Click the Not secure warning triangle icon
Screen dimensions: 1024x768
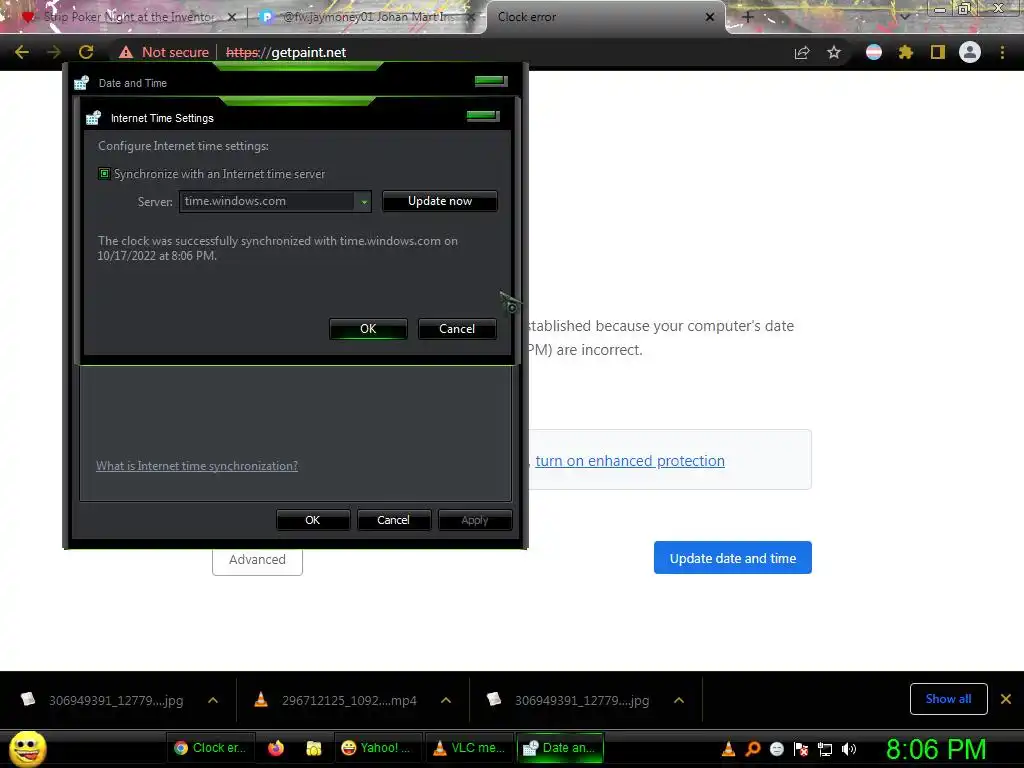[126, 52]
